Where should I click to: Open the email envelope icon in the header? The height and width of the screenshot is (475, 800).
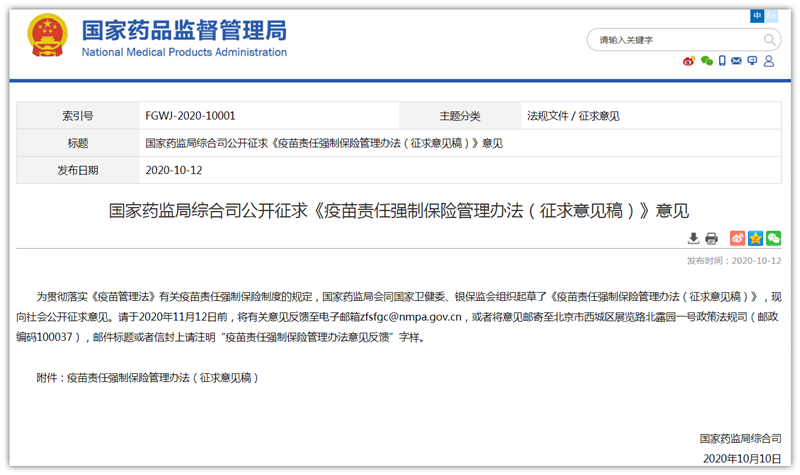click(x=736, y=61)
